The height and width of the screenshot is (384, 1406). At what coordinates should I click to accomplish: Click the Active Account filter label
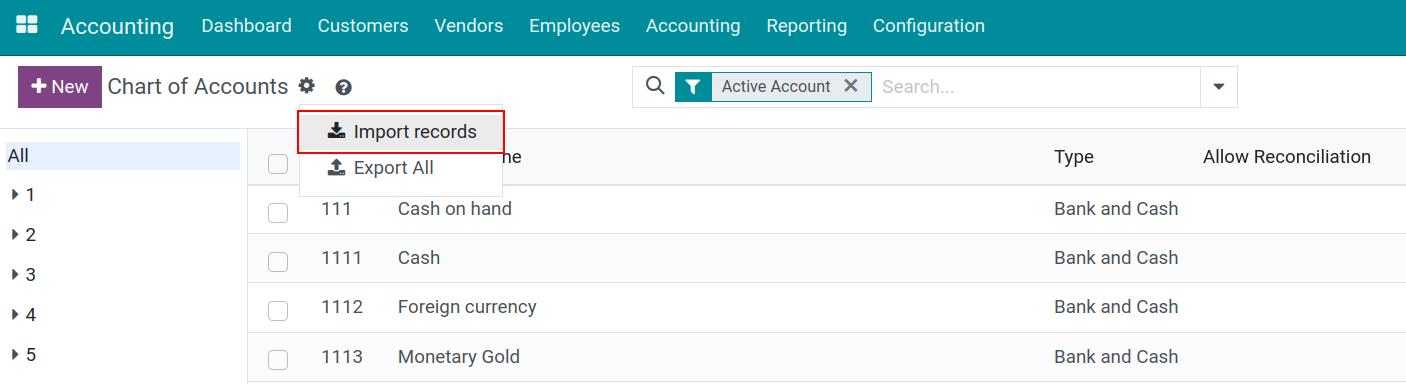[776, 87]
